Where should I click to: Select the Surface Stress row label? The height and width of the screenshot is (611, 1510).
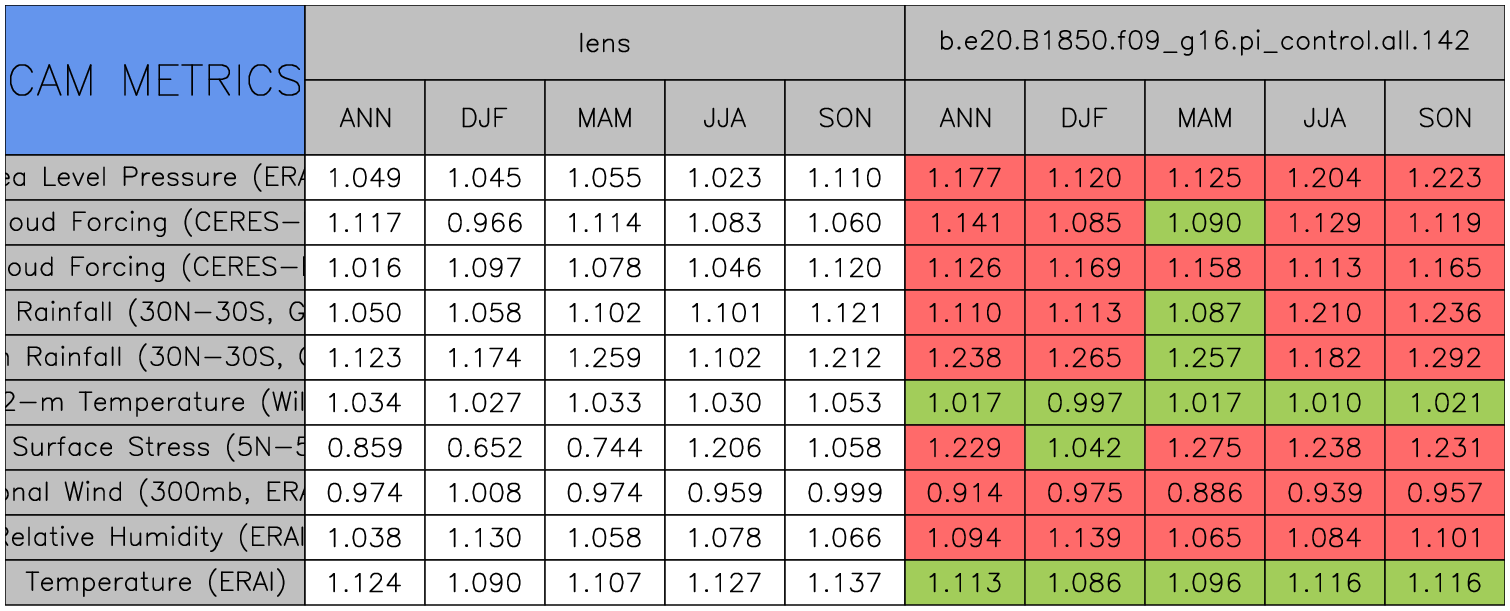[x=155, y=447]
